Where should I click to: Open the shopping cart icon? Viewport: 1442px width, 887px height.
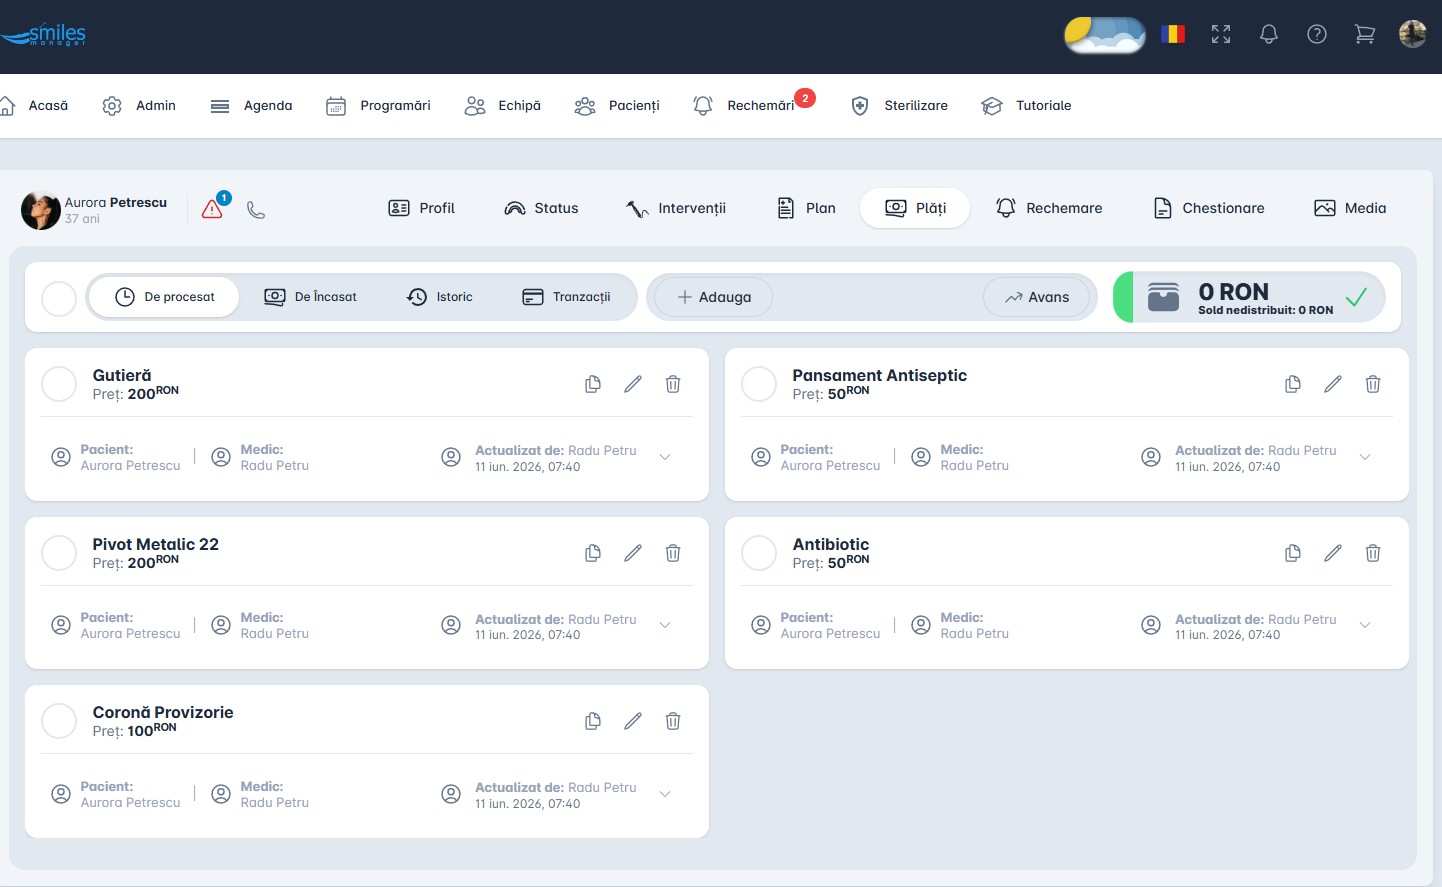pos(1365,34)
